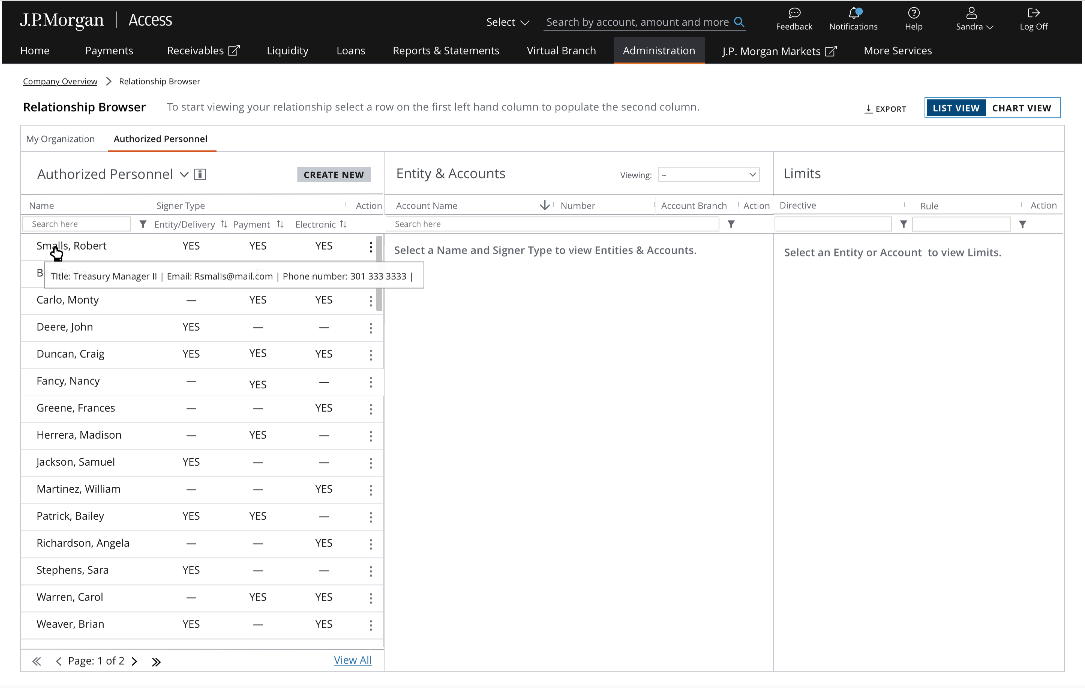Click the Name column filter icon
This screenshot has width=1085, height=688.
pos(143,224)
